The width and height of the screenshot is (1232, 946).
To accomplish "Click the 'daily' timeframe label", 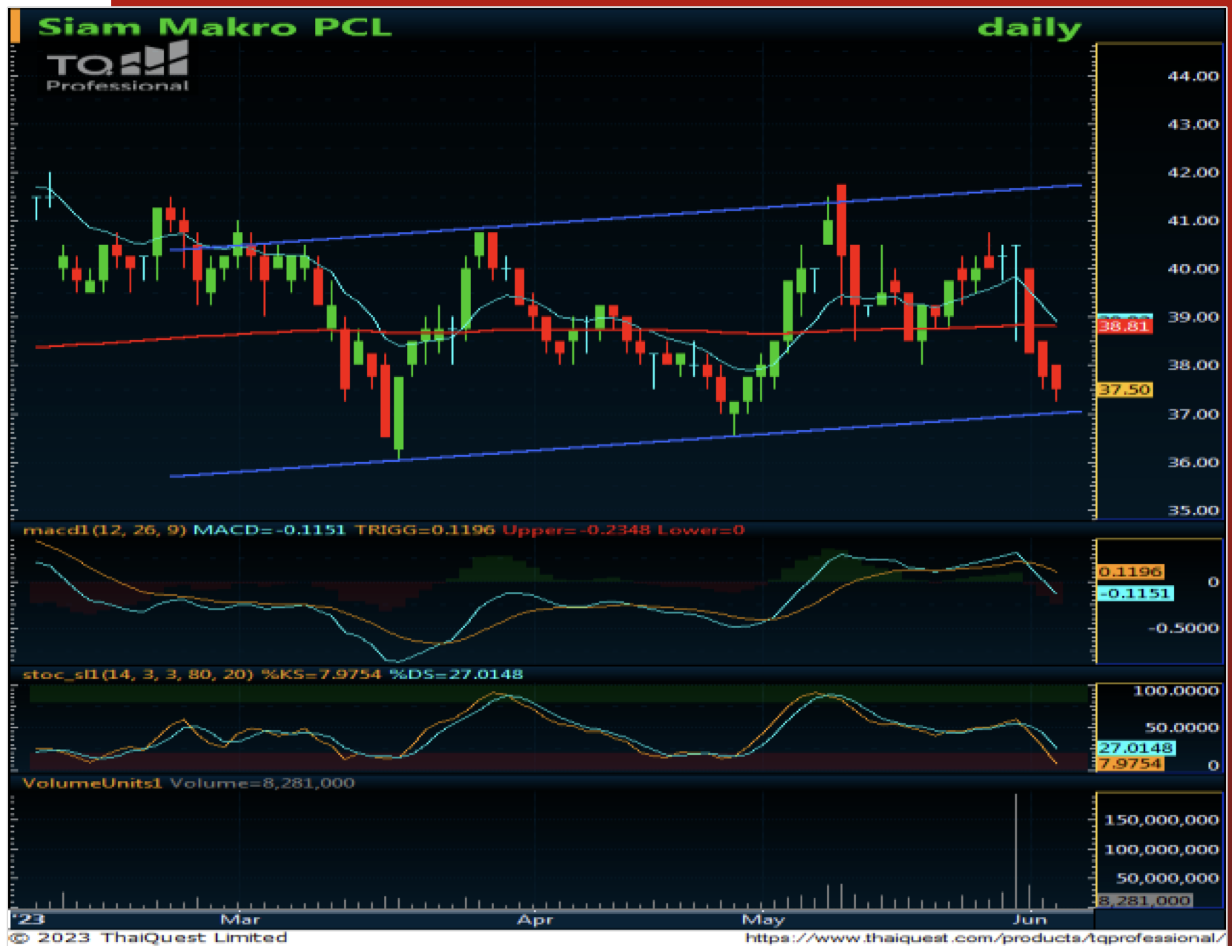I will click(x=1030, y=27).
